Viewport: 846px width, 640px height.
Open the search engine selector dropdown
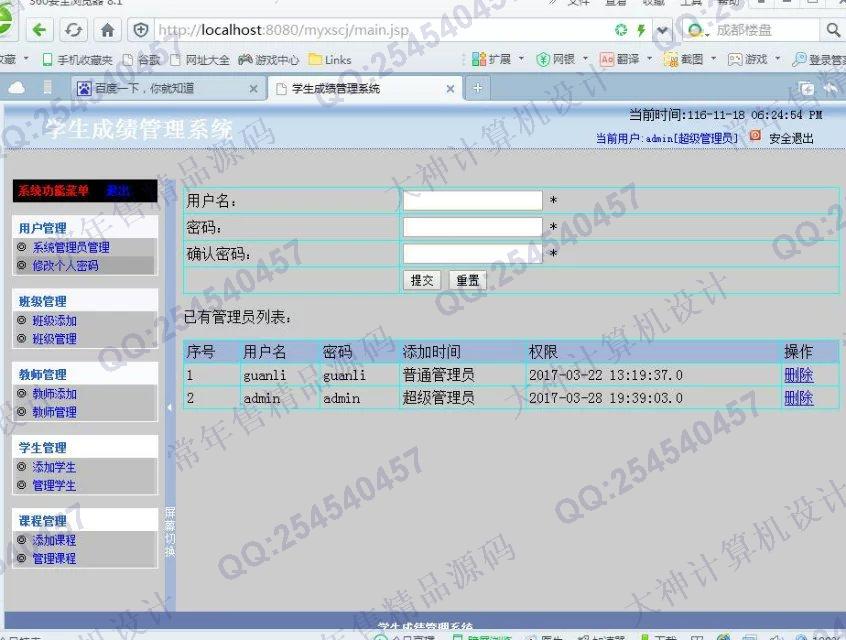(698, 31)
